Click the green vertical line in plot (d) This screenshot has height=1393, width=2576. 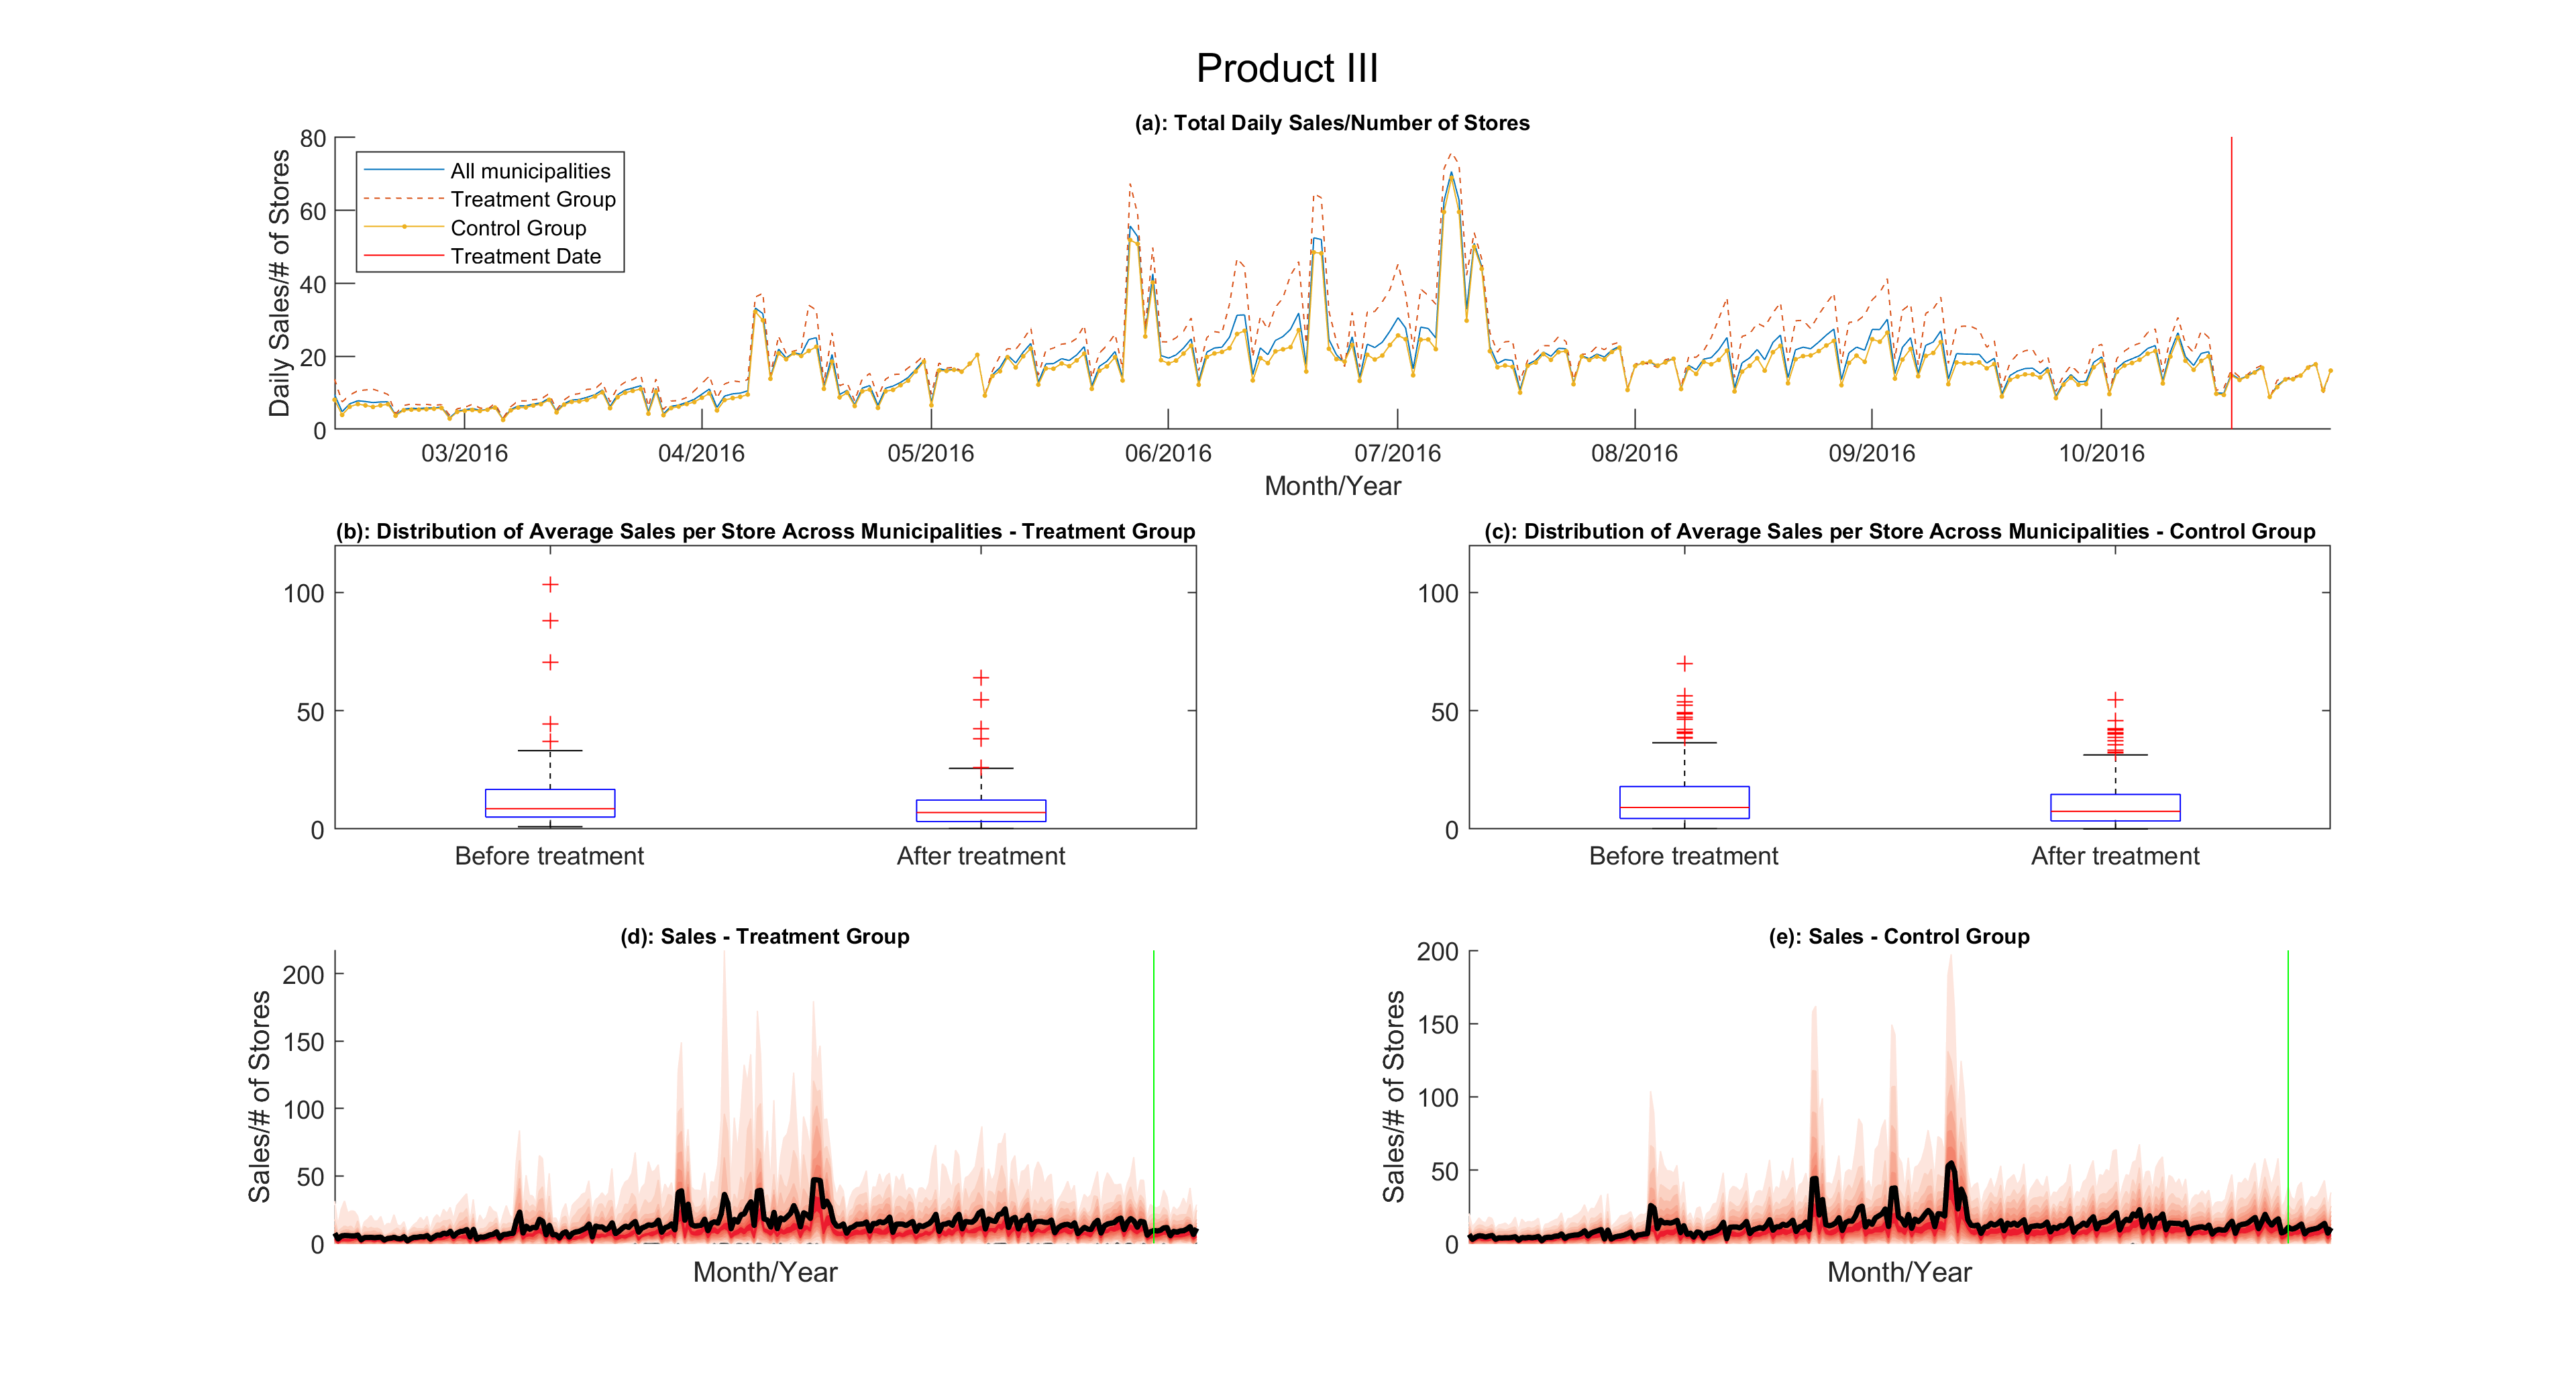point(1153,1096)
